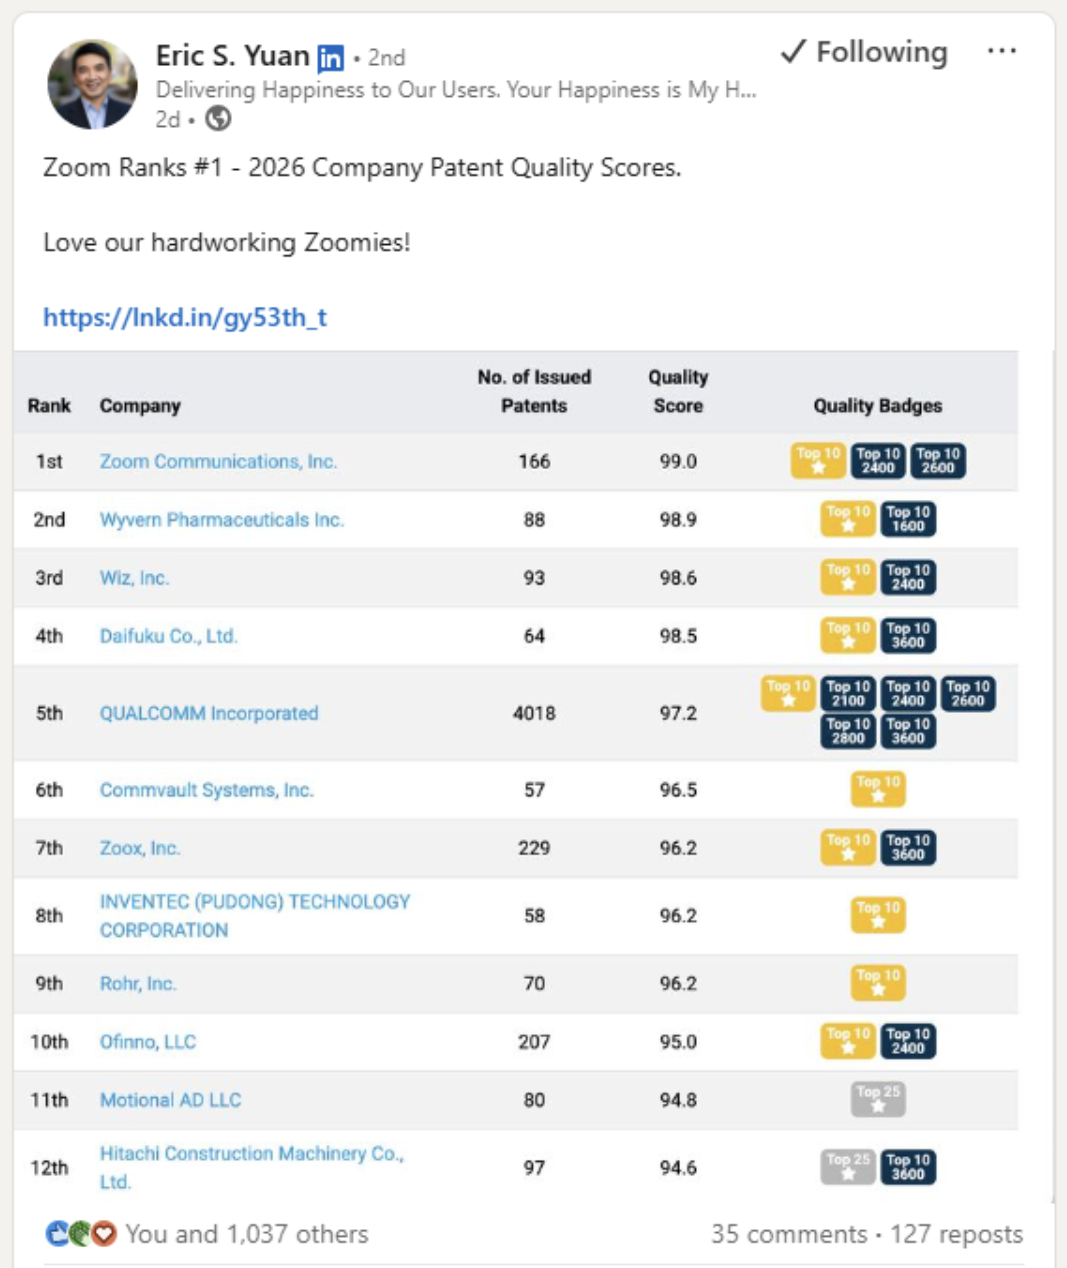Click the post reaction emoji icons
1067x1268 pixels.
pyautogui.click(x=81, y=1234)
